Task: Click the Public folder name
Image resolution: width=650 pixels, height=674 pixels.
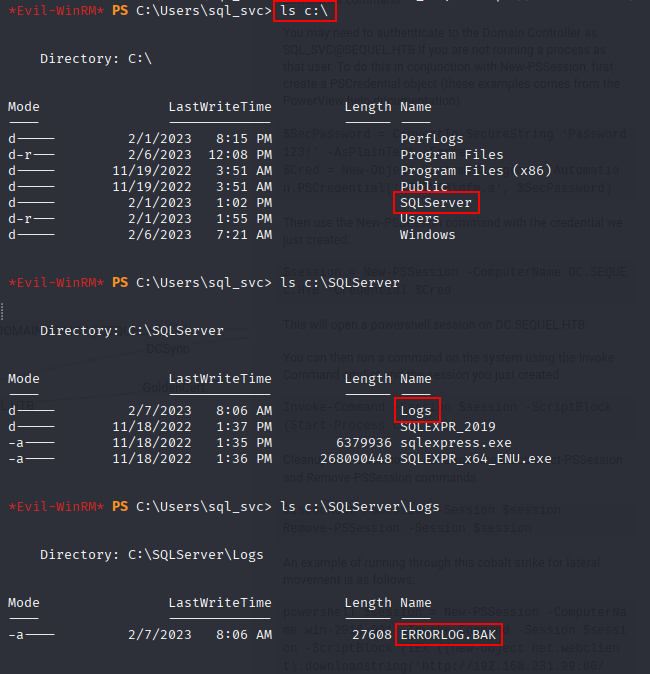Action: click(423, 187)
